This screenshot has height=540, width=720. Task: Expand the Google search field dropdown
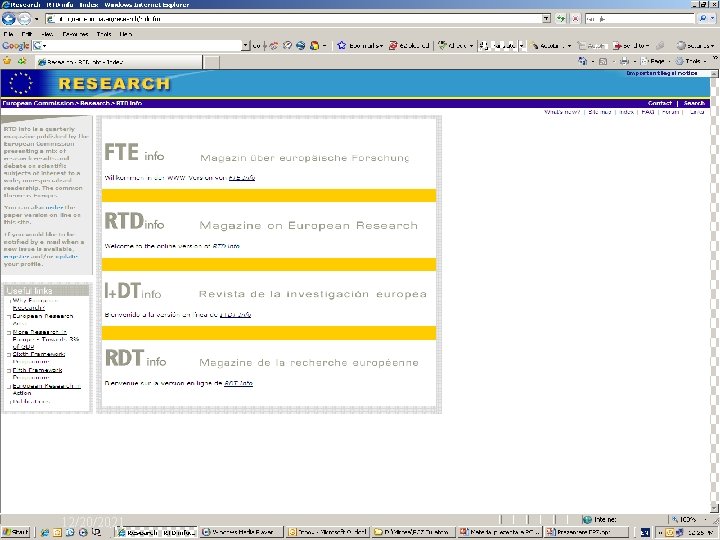(246, 45)
